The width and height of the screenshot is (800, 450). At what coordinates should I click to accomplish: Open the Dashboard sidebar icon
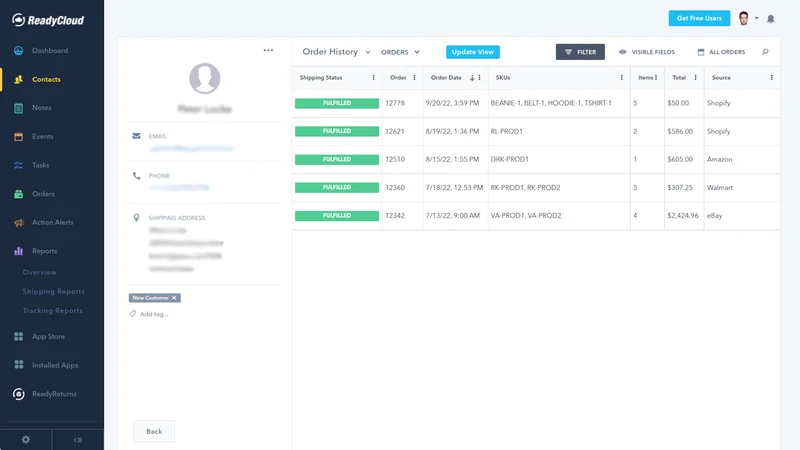click(18, 51)
